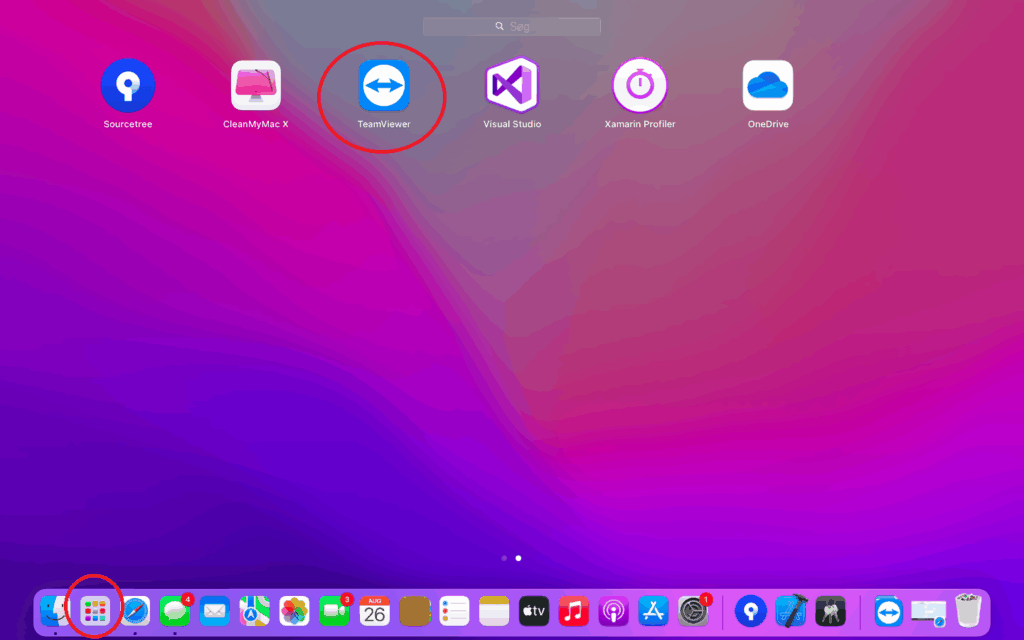The image size is (1024, 640).
Task: Open Xamarin Profiler
Action: tap(640, 86)
